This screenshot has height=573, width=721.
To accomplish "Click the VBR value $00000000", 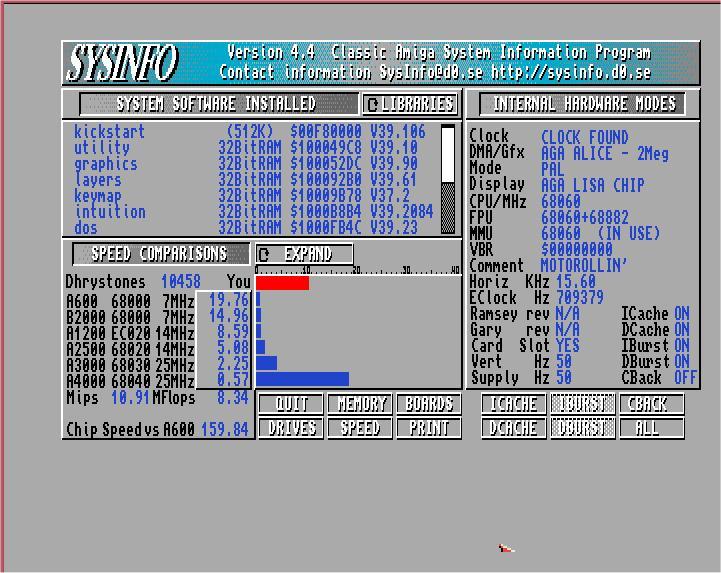I will point(577,249).
